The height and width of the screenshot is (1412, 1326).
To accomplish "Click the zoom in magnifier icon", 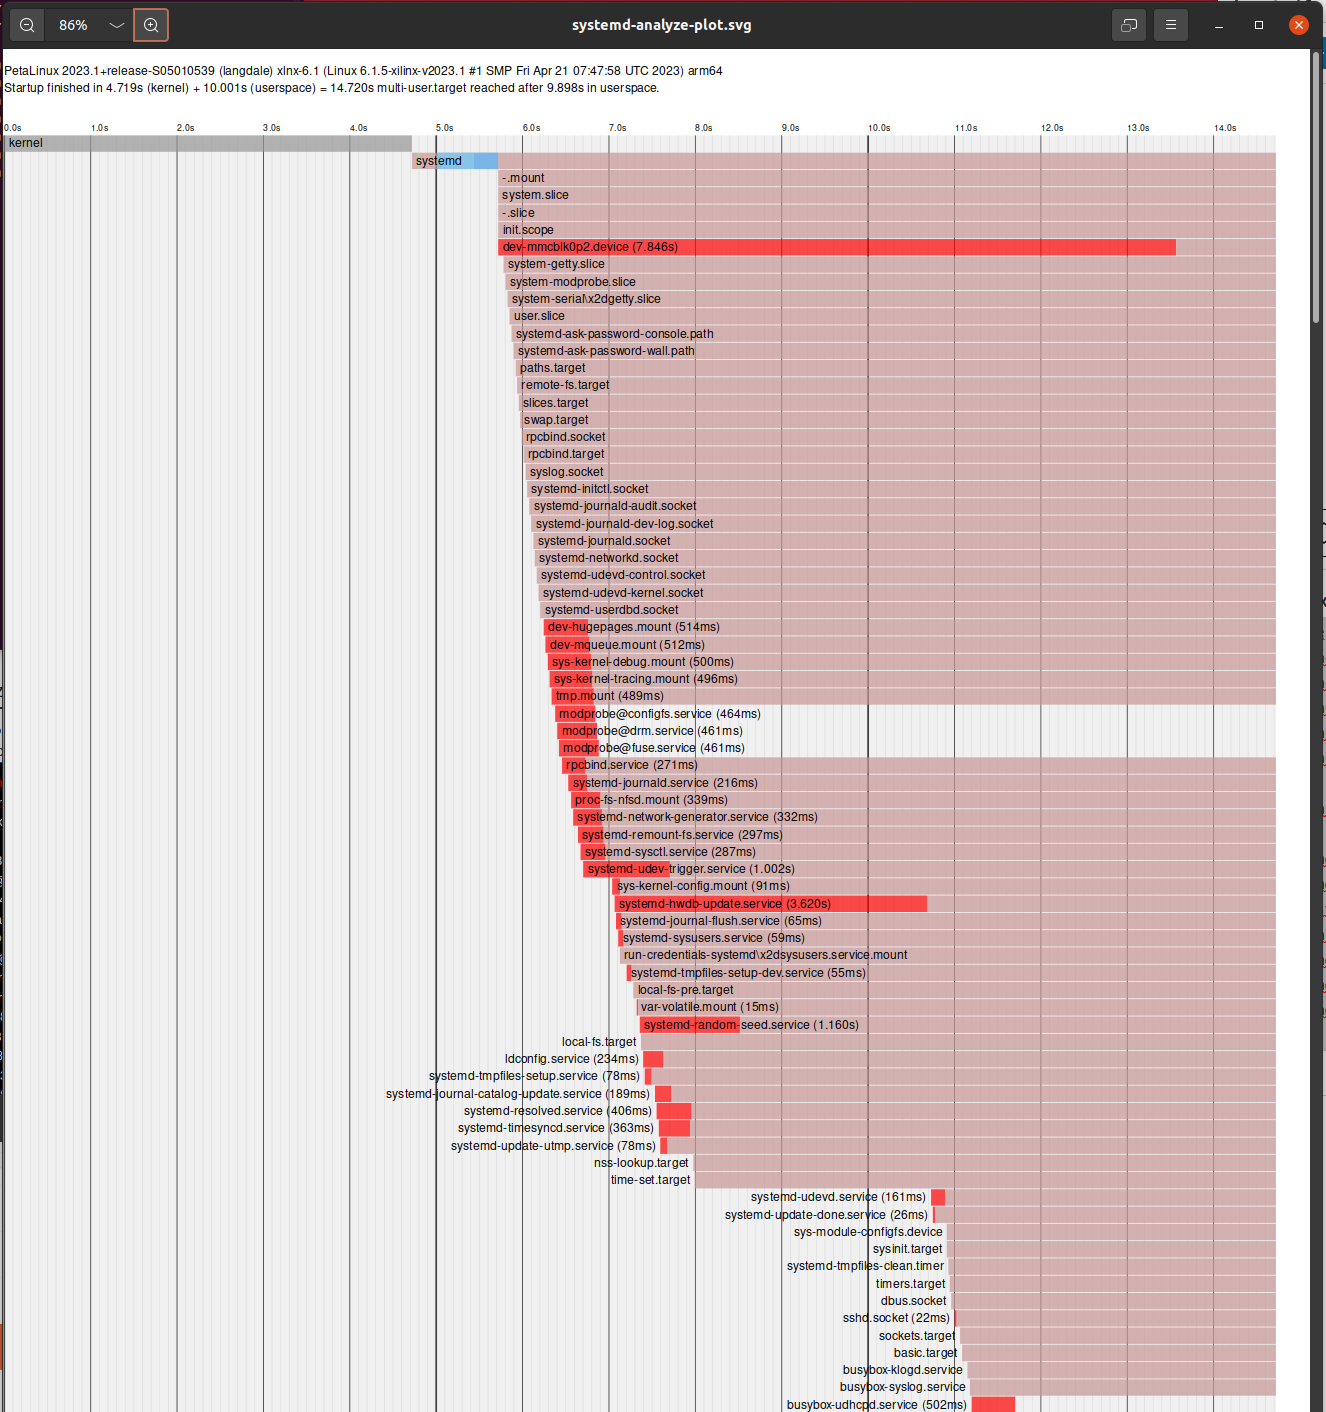I will pyautogui.click(x=151, y=25).
